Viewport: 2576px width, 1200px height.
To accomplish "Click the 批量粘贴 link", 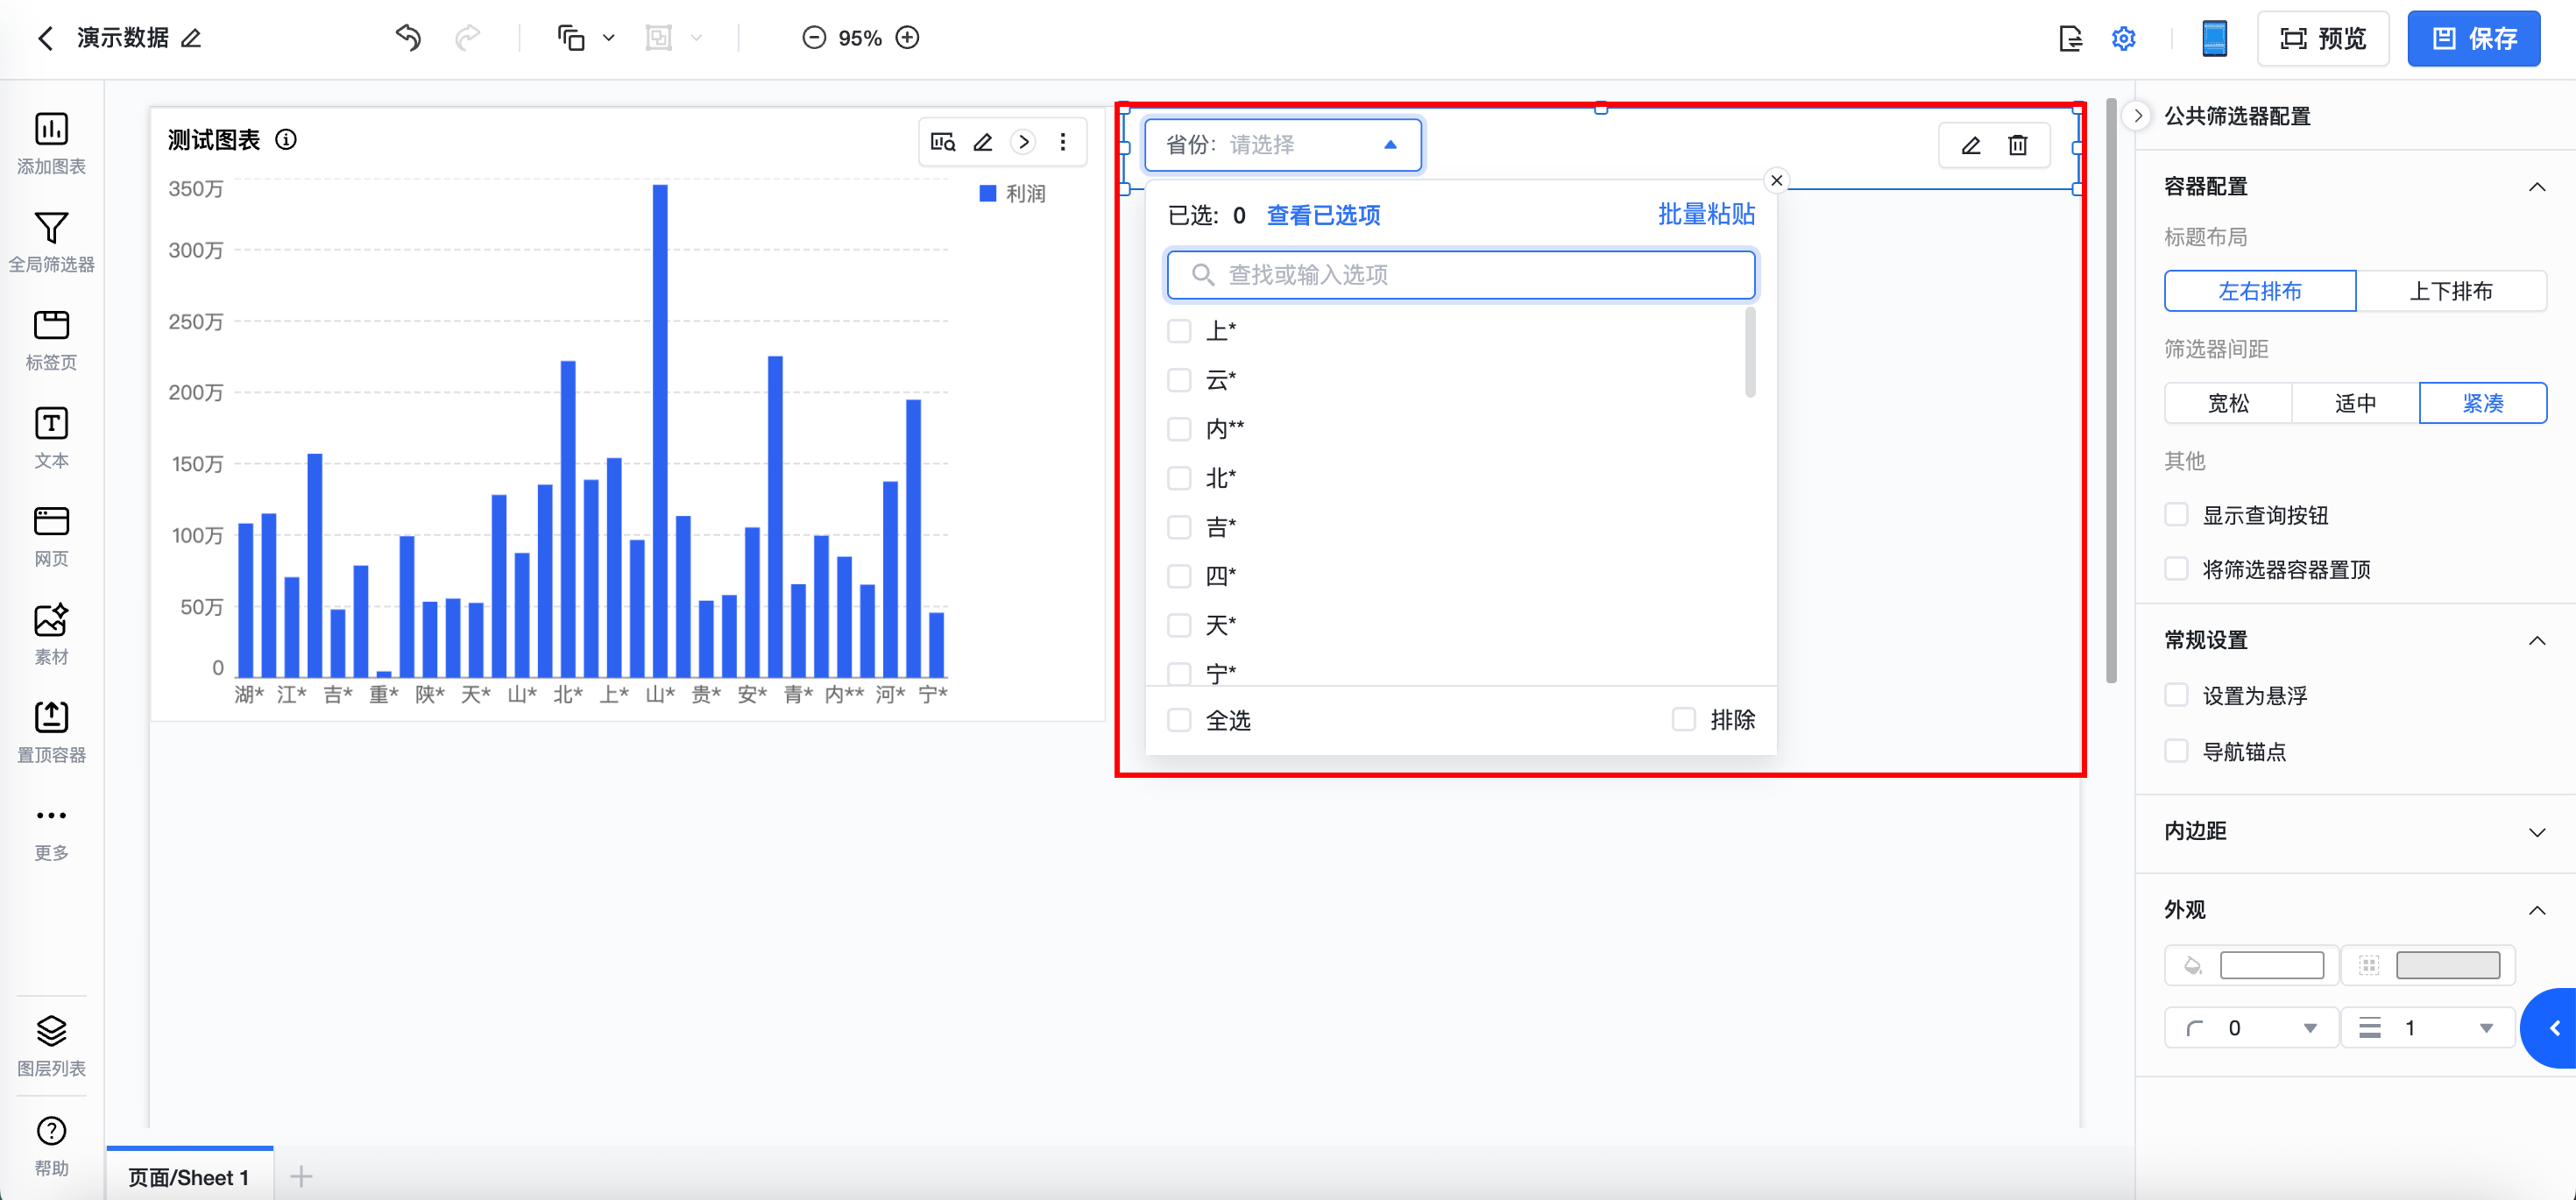I will click(x=1705, y=215).
